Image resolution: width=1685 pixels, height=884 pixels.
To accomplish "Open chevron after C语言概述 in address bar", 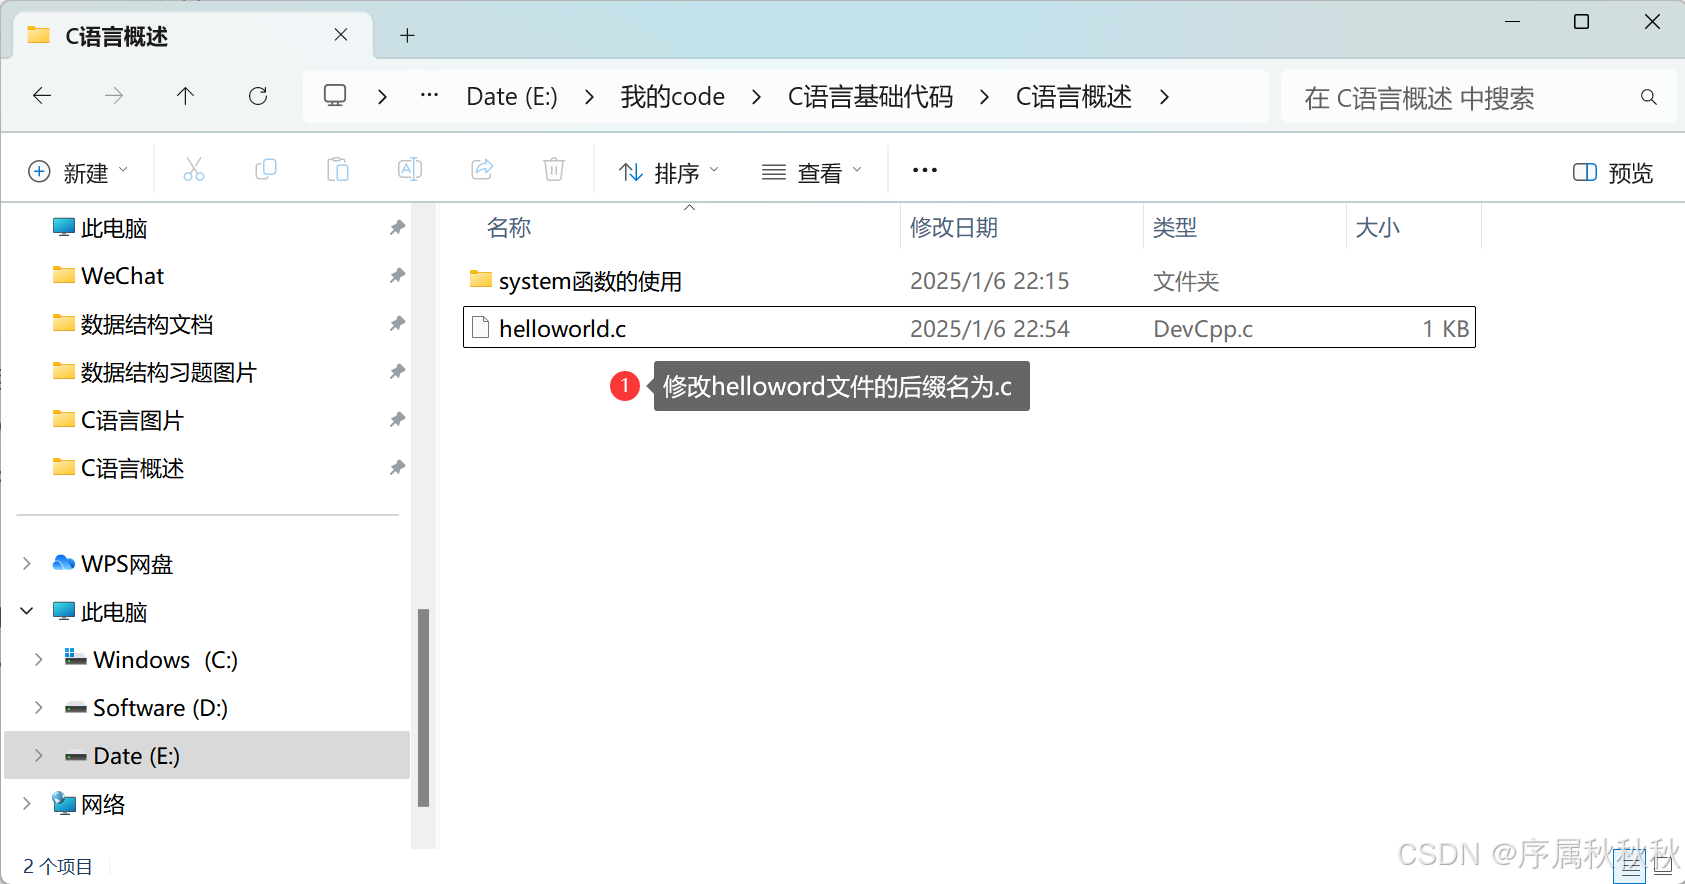I will click(1164, 97).
